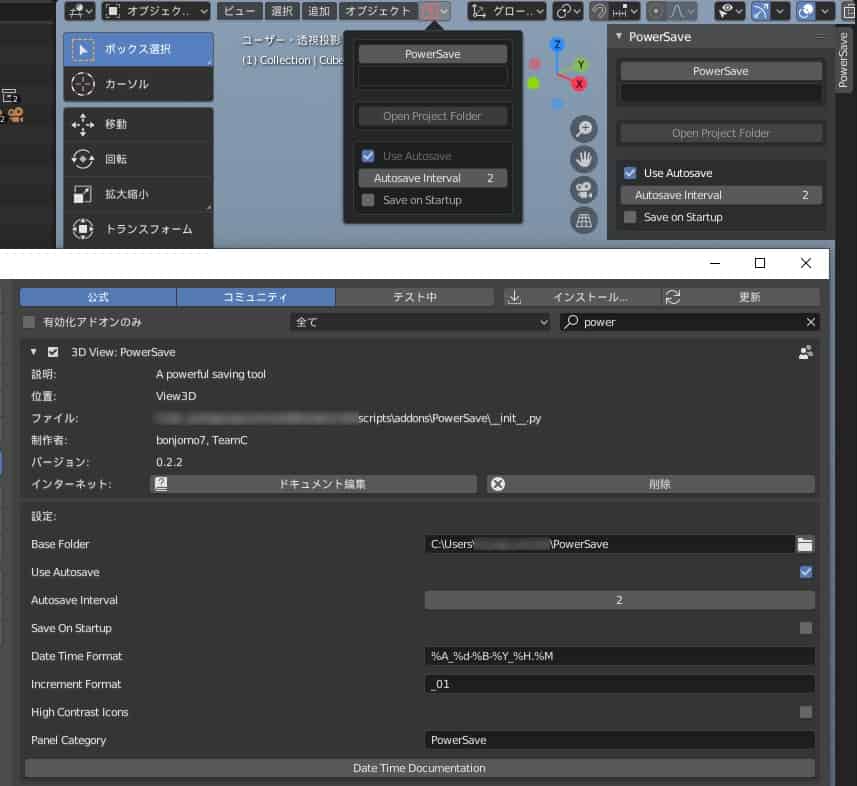857x786 pixels.
Task: Open the object mode dropdown (オブジェク...)
Action: 156,11
